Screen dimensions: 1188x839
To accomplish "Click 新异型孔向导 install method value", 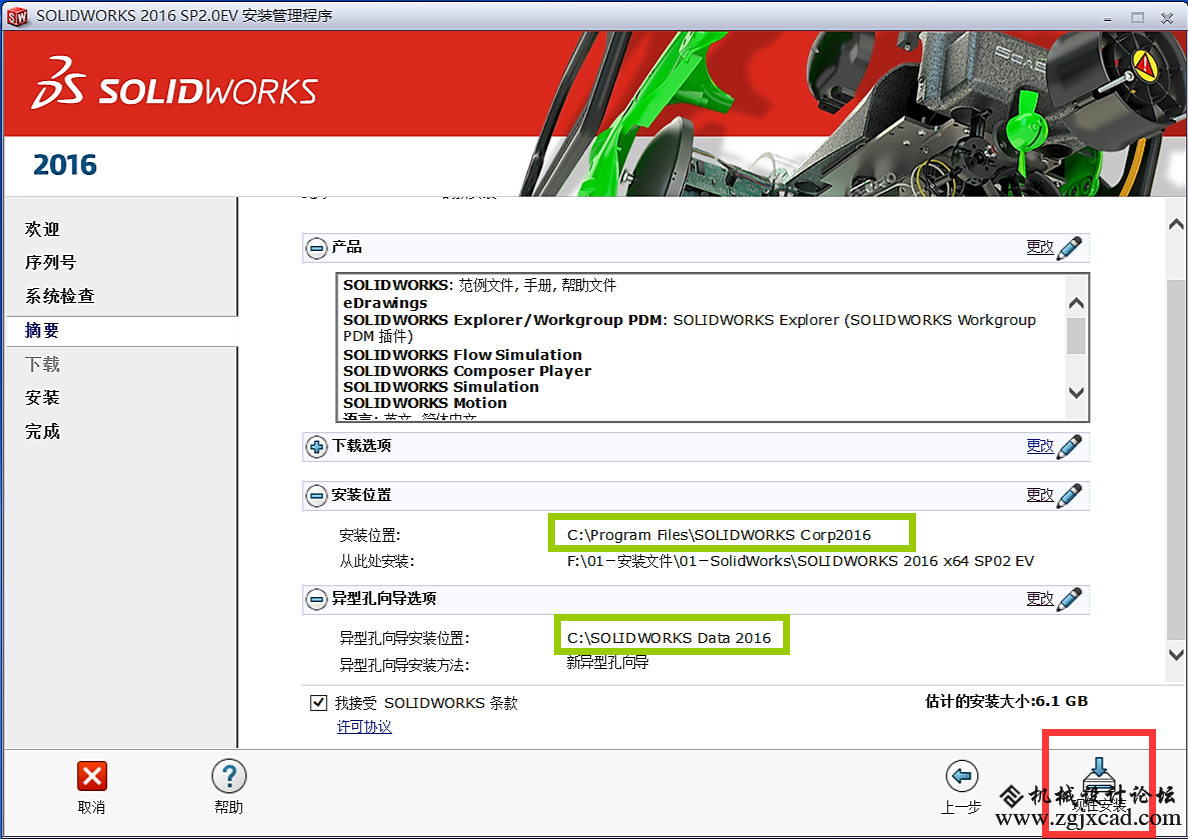I will [608, 662].
